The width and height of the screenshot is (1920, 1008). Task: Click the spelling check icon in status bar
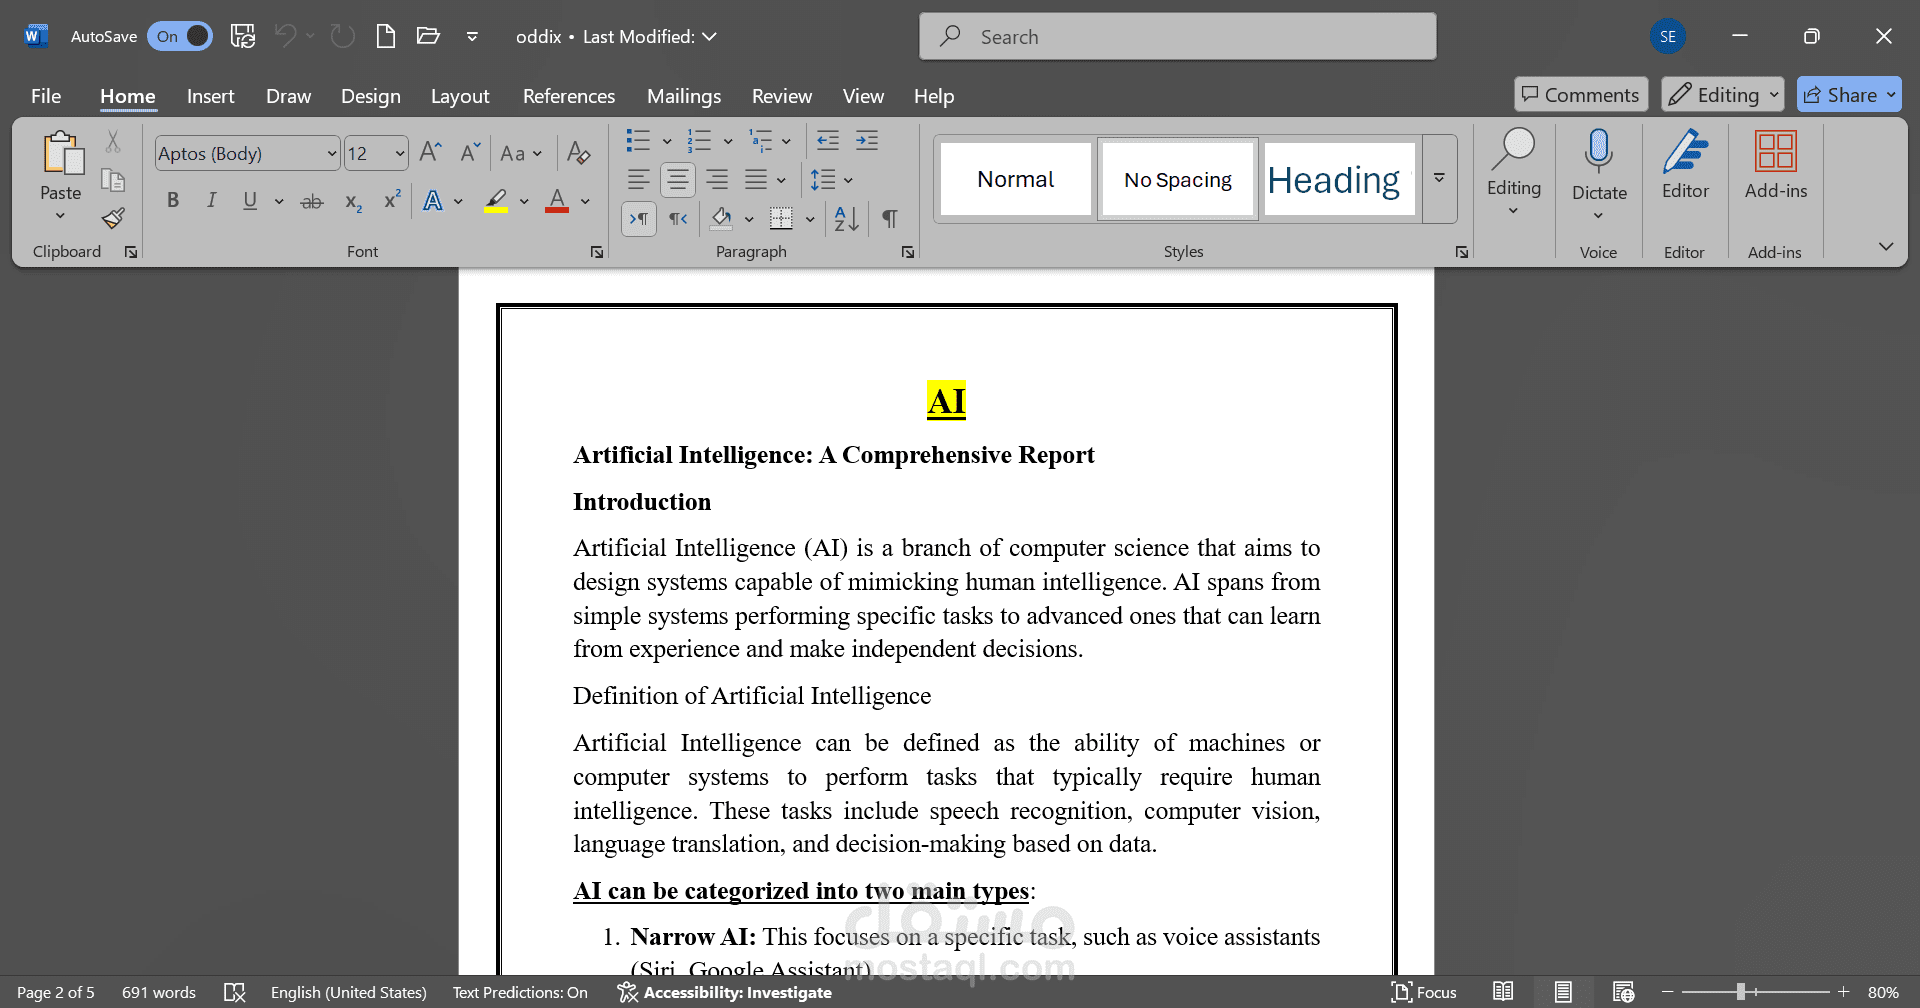point(234,992)
